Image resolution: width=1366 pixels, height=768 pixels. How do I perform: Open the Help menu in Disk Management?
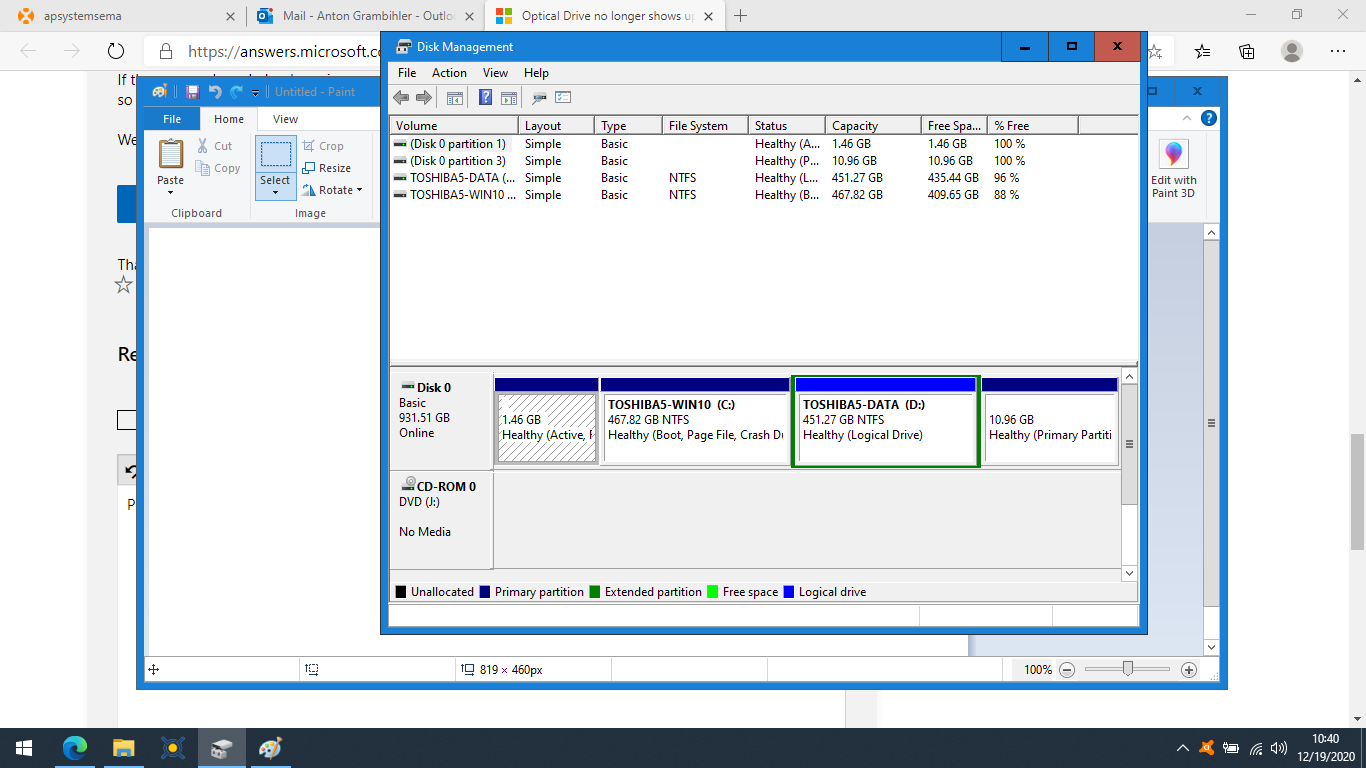[x=536, y=73]
